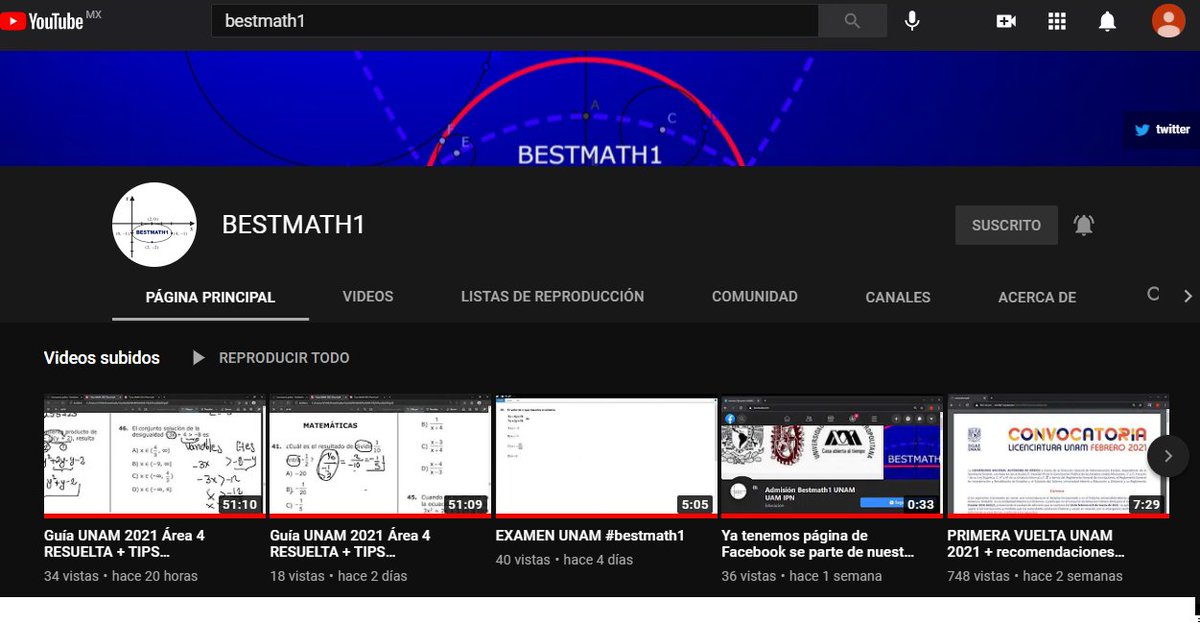Click the SUSCRITO subscription button
The image size is (1200, 624).
1006,225
